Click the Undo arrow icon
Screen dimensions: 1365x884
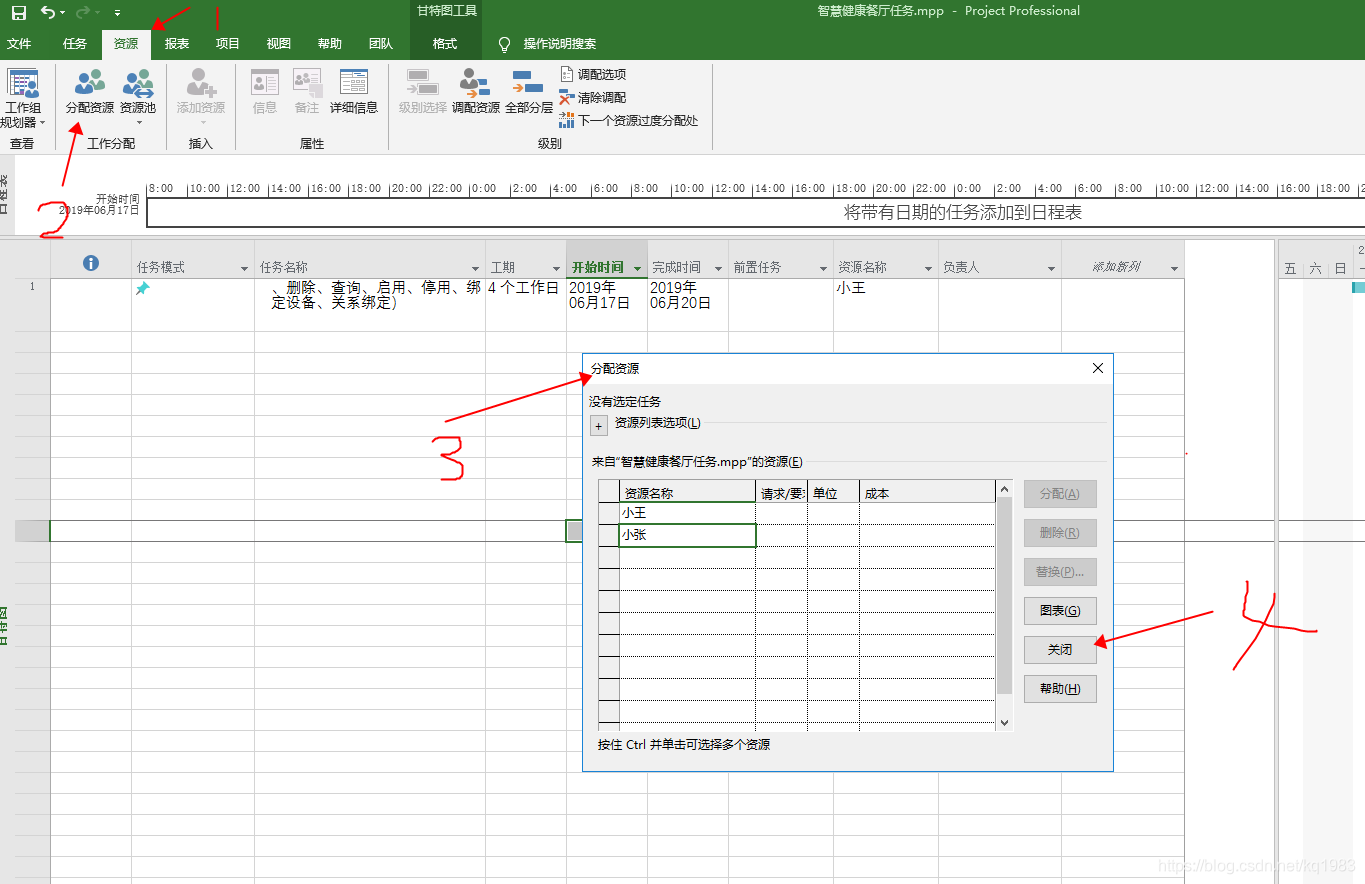coord(48,12)
